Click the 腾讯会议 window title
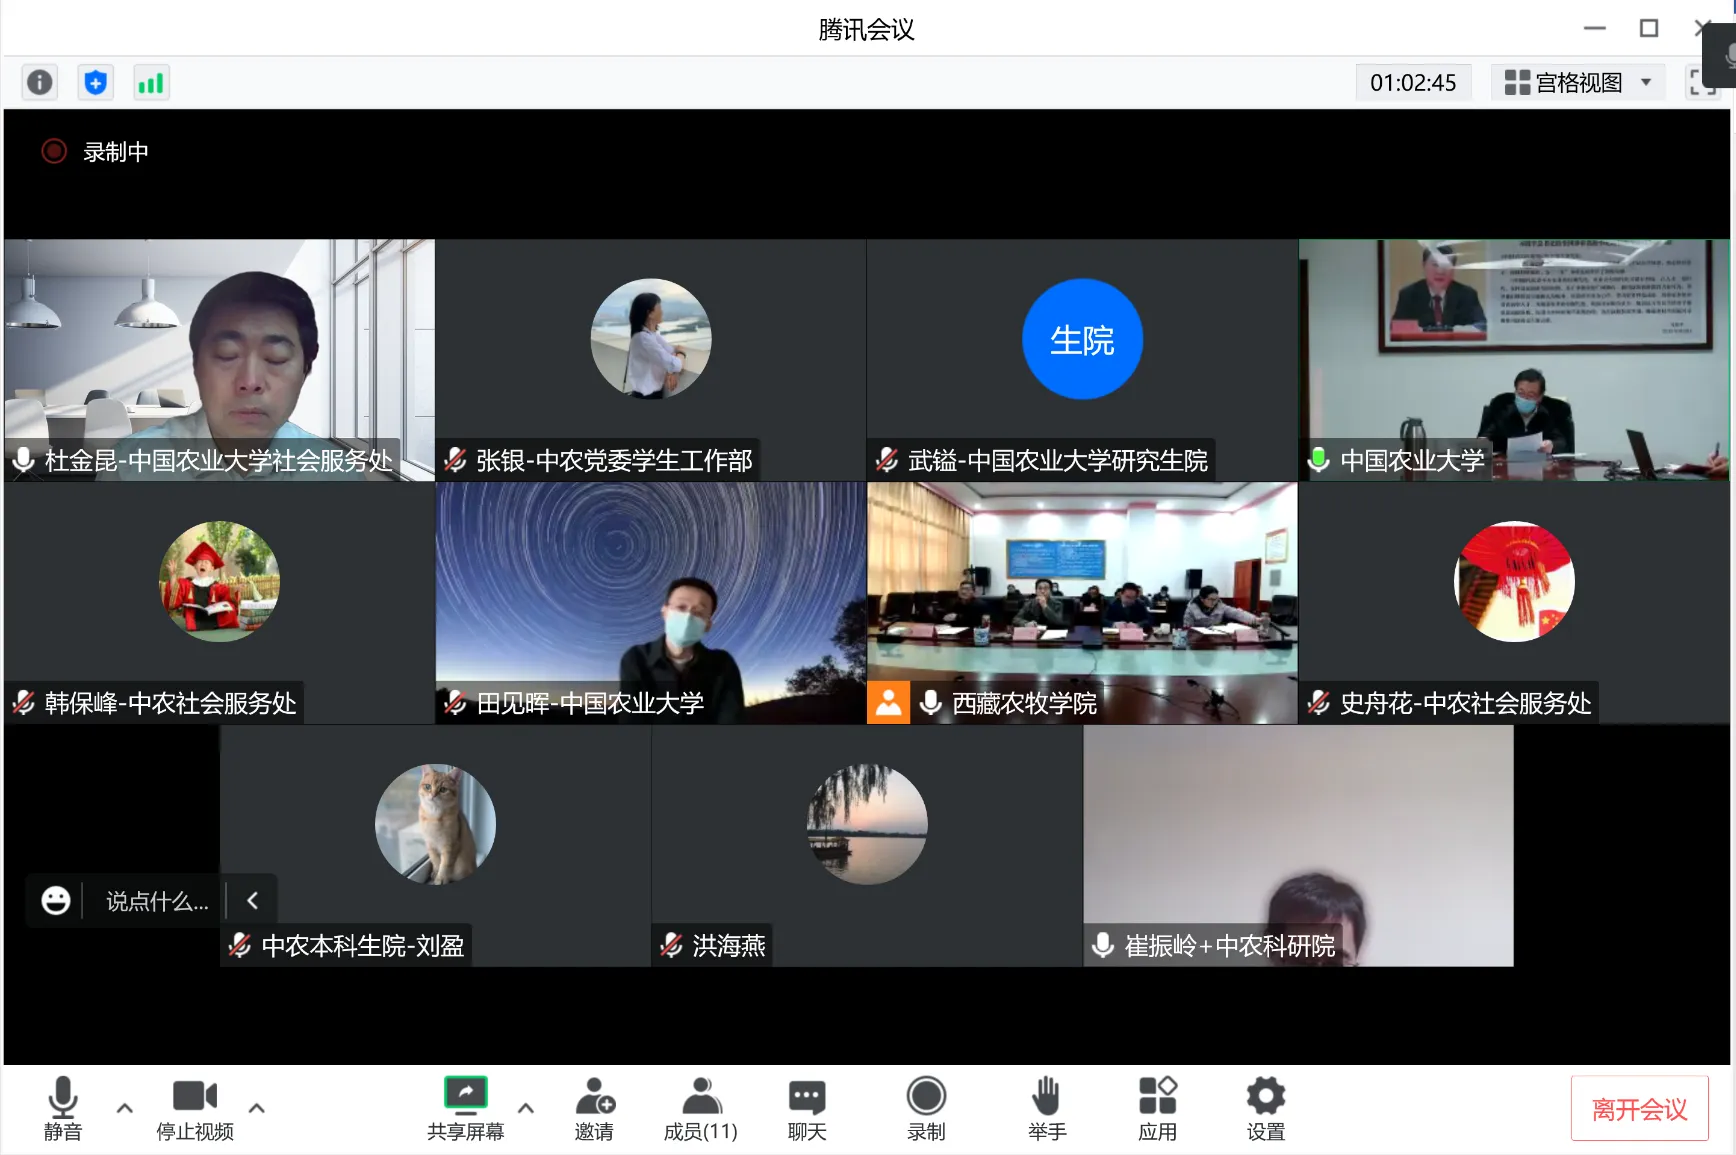 tap(867, 29)
